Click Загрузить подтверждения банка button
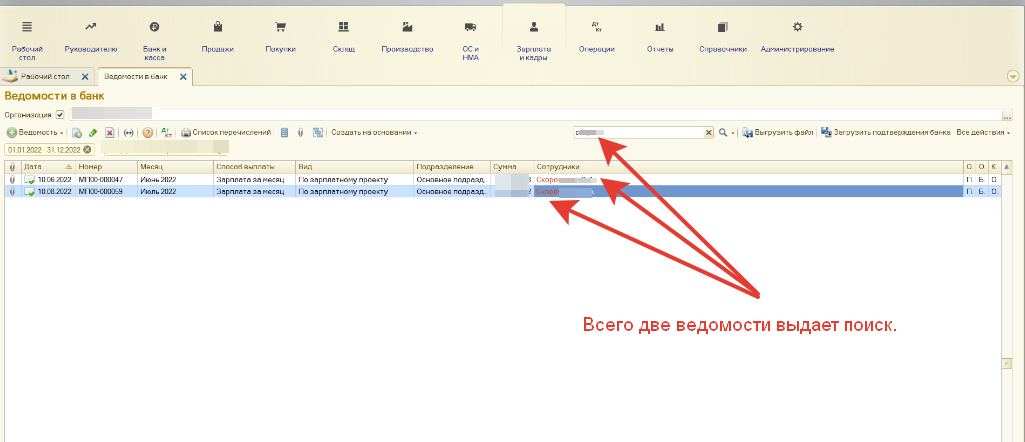This screenshot has width=1025, height=442. pyautogui.click(x=885, y=132)
